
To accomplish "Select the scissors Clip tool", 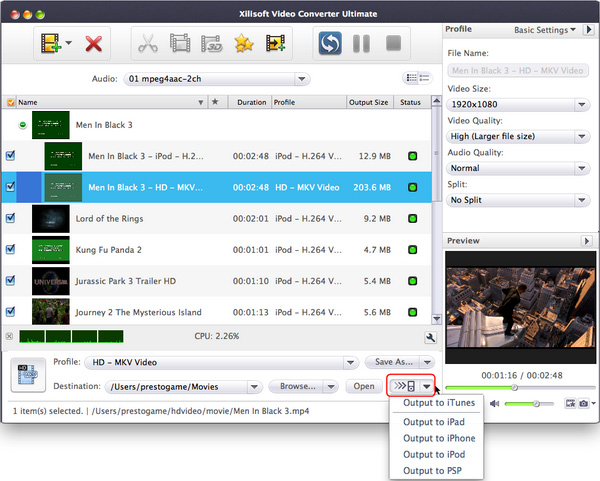I will [148, 43].
